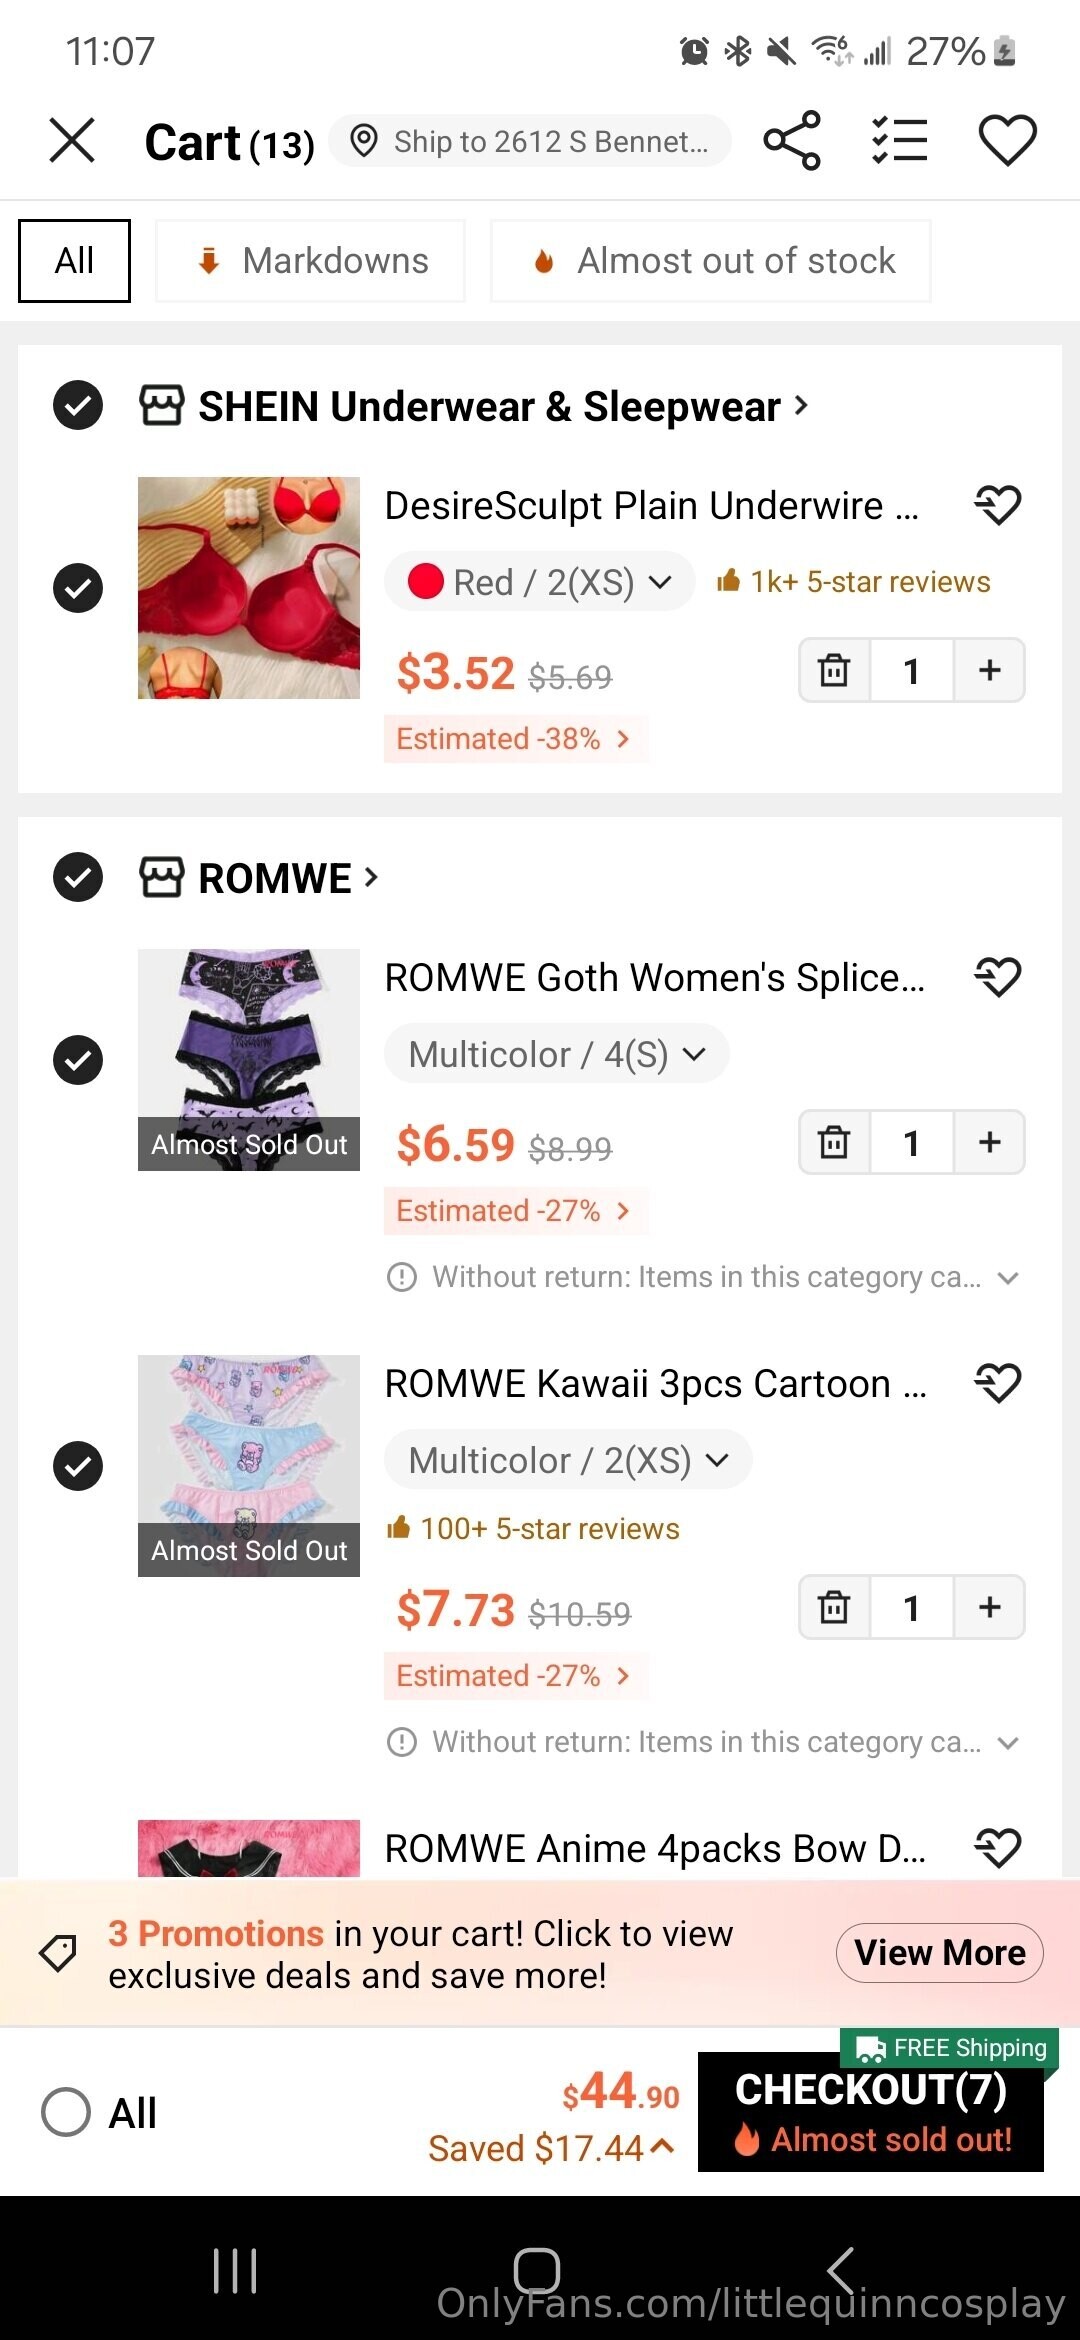1080x2340 pixels.
Task: Select the All radio button at bottom
Action: point(66,2112)
